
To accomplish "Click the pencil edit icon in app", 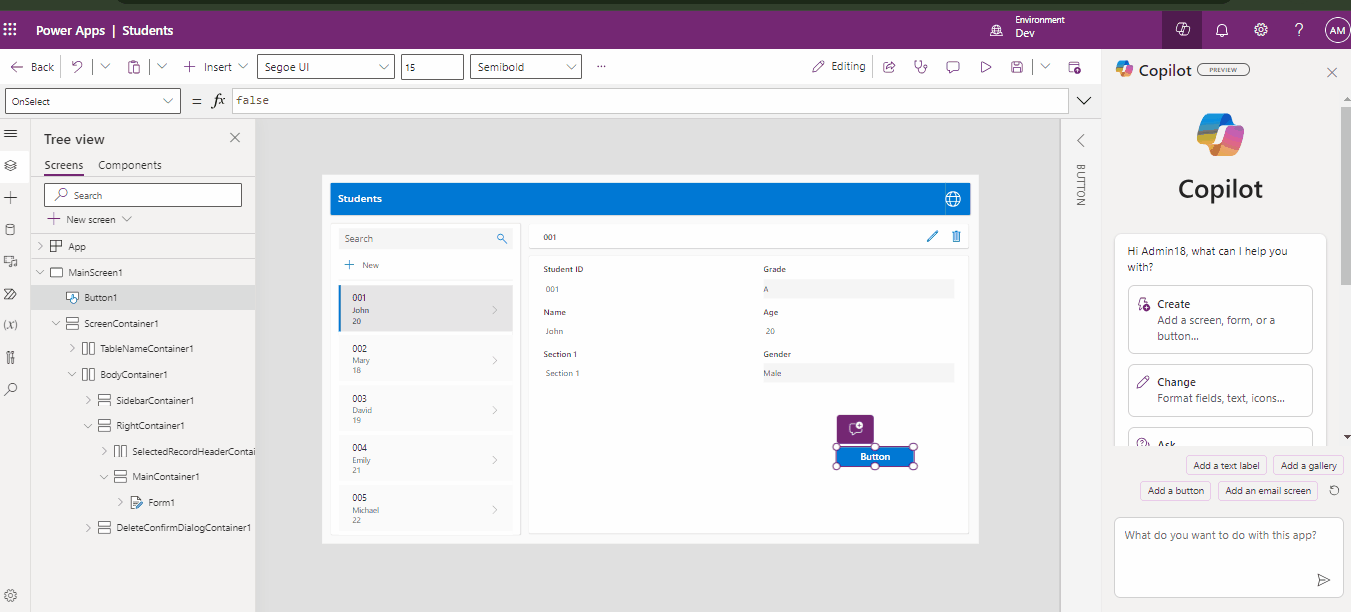I will click(932, 236).
